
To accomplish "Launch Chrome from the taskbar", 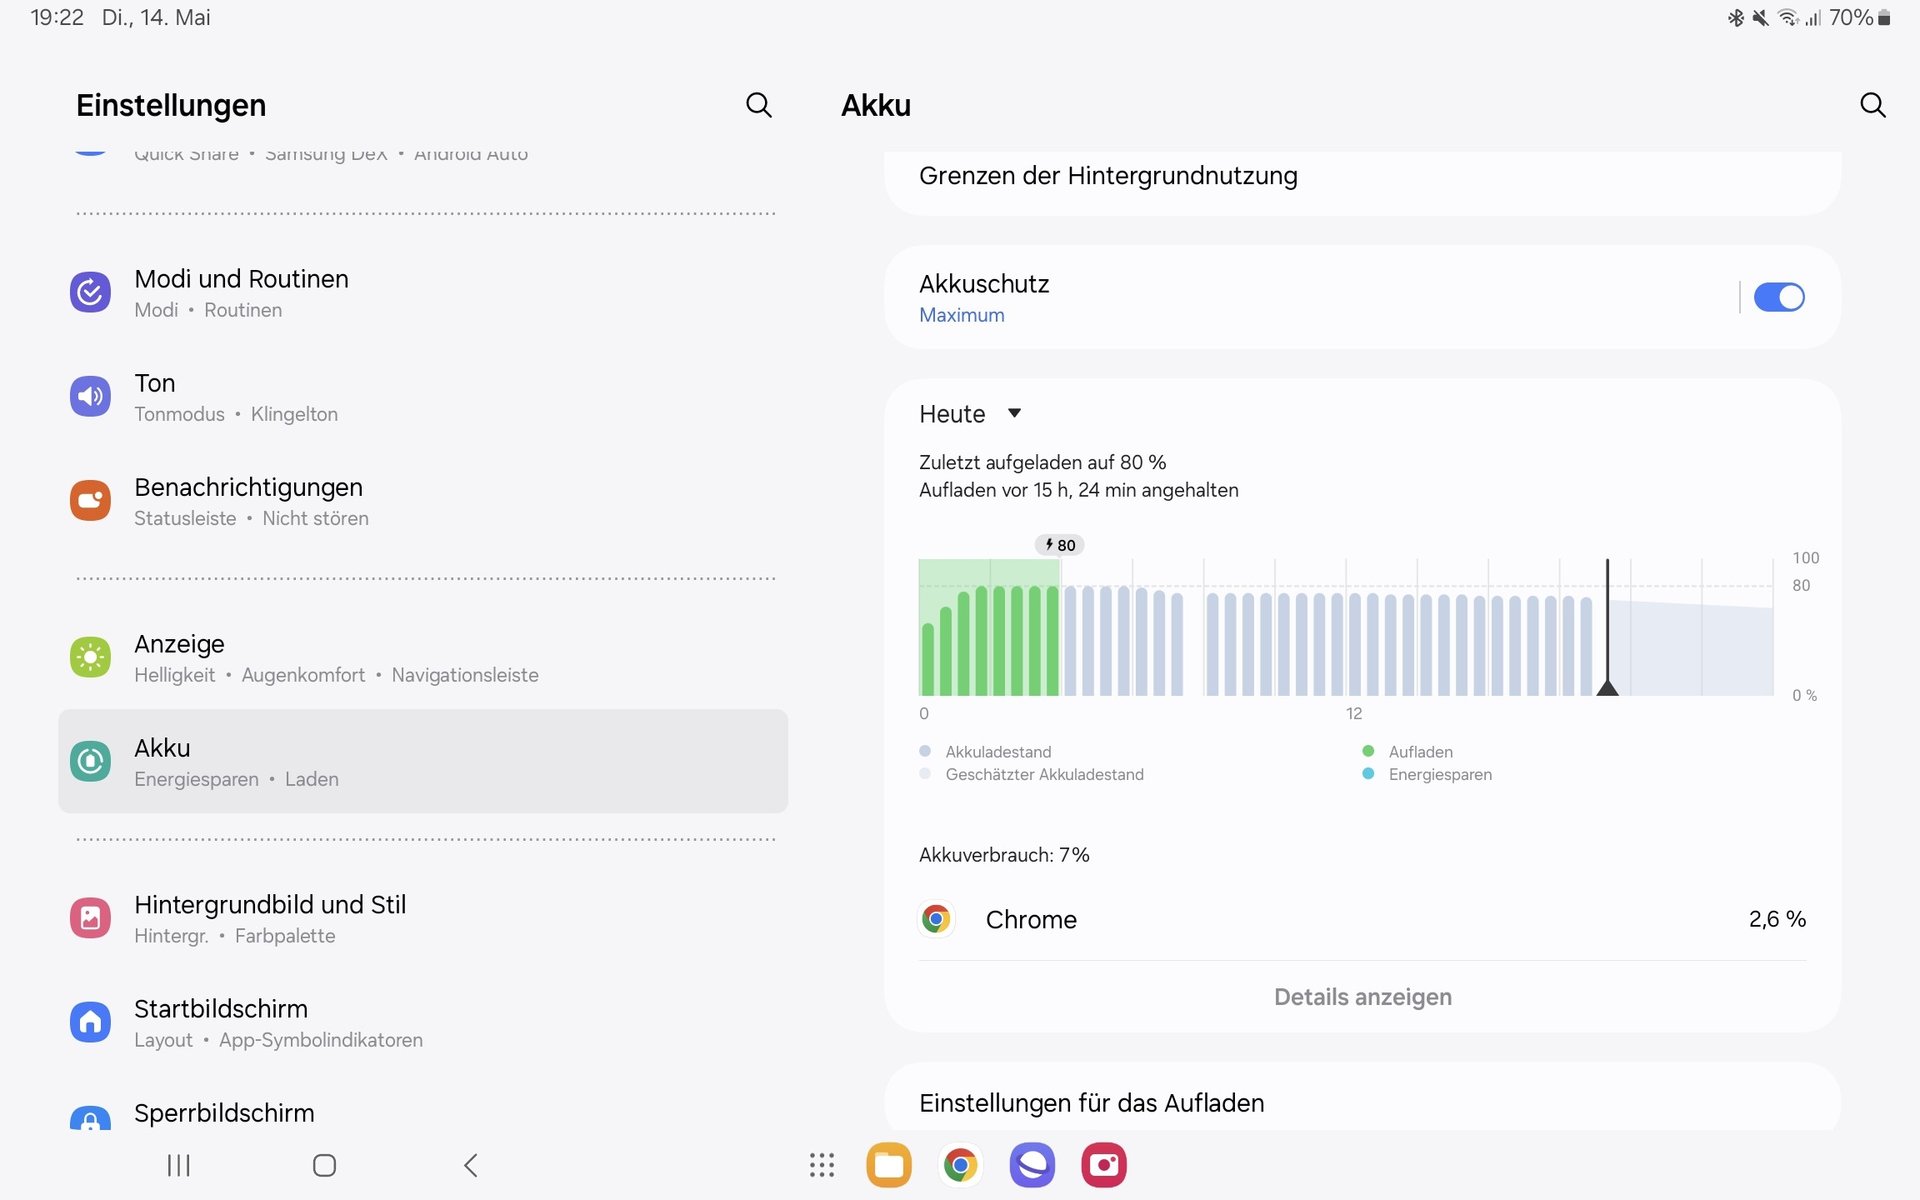I will click(x=960, y=1165).
